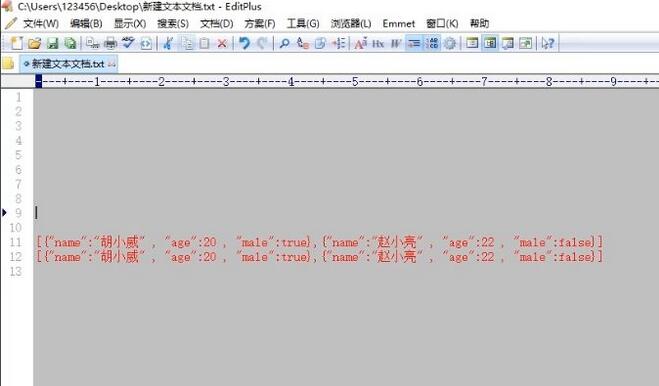The height and width of the screenshot is (386, 659).
Task: Open the Emmet menu
Action: click(398, 24)
